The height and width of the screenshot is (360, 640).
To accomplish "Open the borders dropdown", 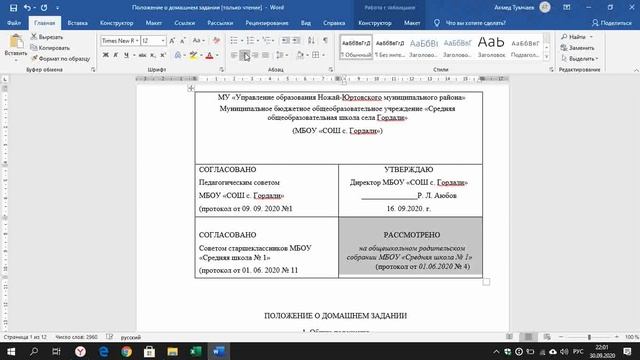I will [x=323, y=55].
